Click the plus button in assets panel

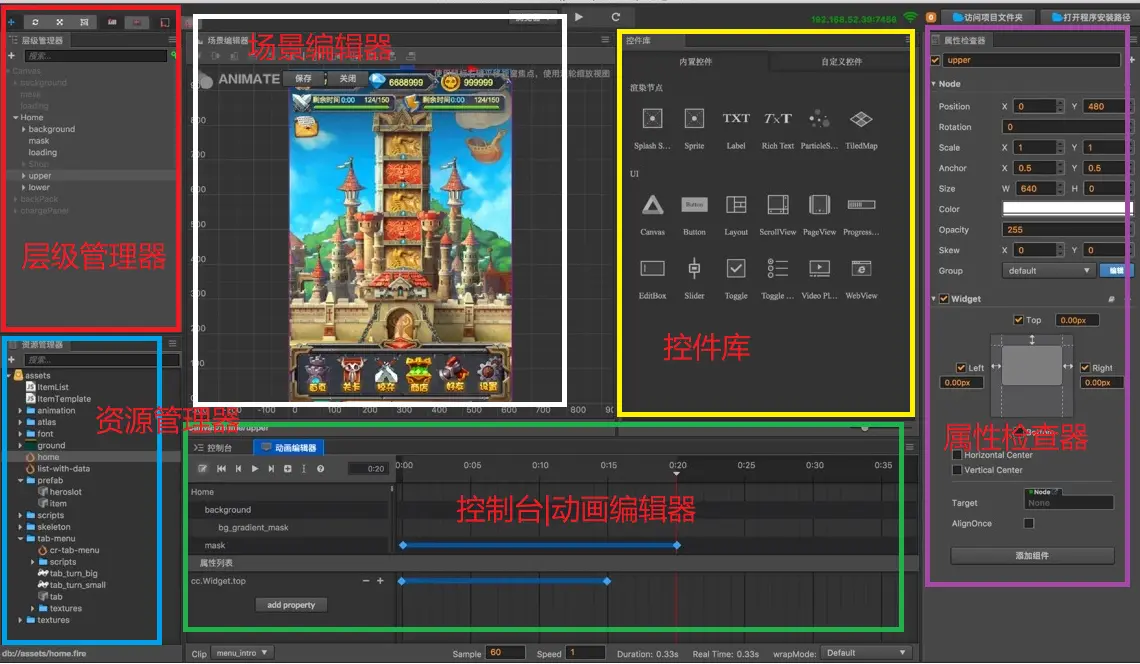pos(11,359)
